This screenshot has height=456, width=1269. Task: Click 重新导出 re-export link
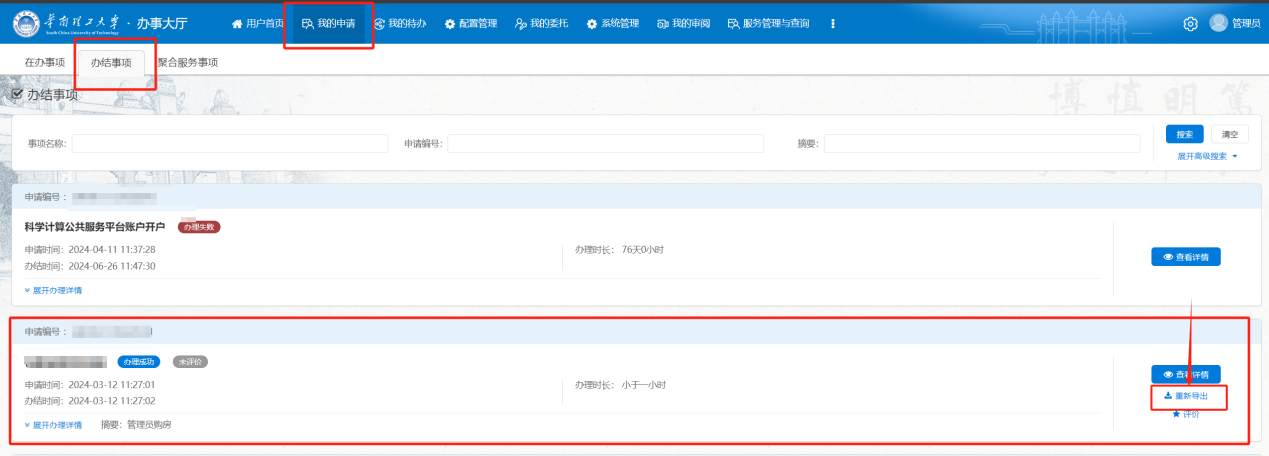1187,396
